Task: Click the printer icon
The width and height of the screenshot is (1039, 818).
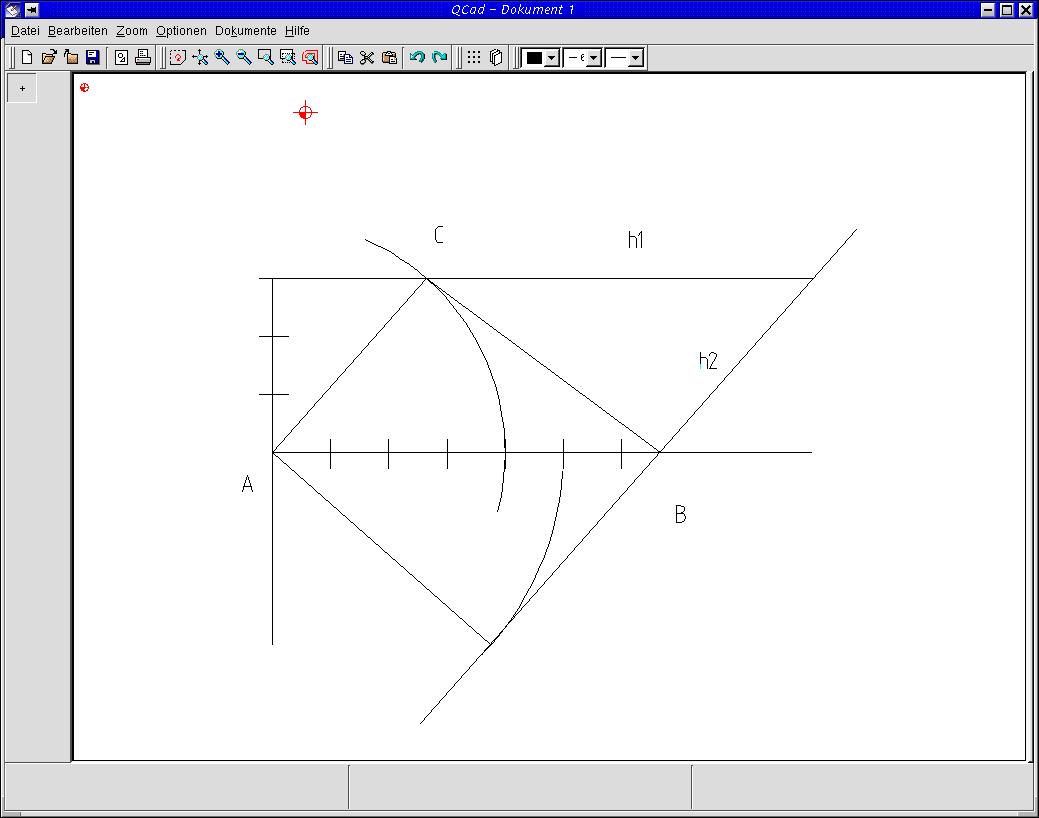Action: click(x=143, y=58)
